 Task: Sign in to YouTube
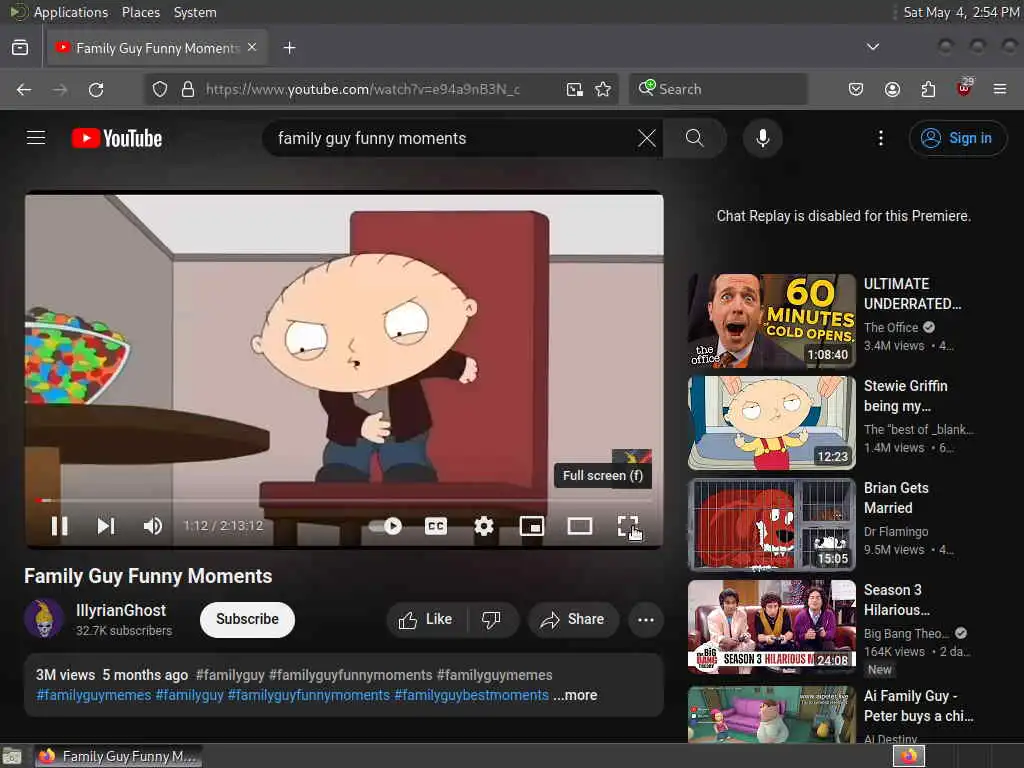pyautogui.click(x=957, y=138)
